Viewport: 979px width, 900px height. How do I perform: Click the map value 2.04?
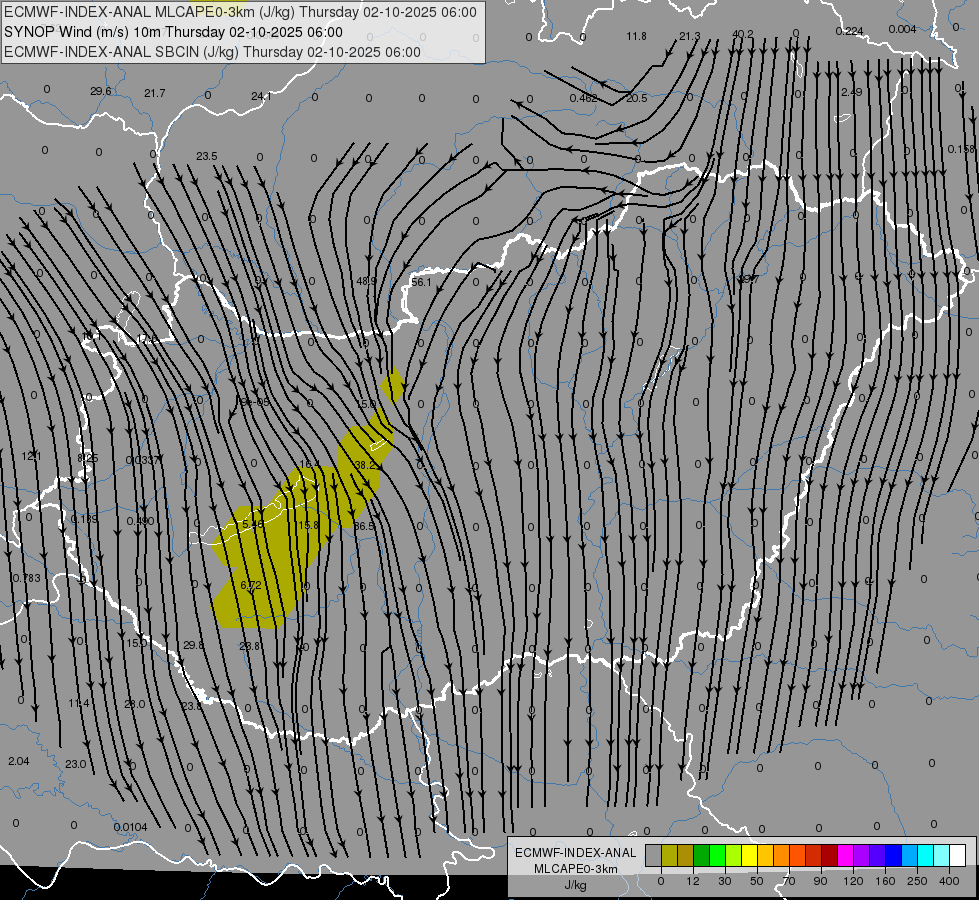click(19, 761)
